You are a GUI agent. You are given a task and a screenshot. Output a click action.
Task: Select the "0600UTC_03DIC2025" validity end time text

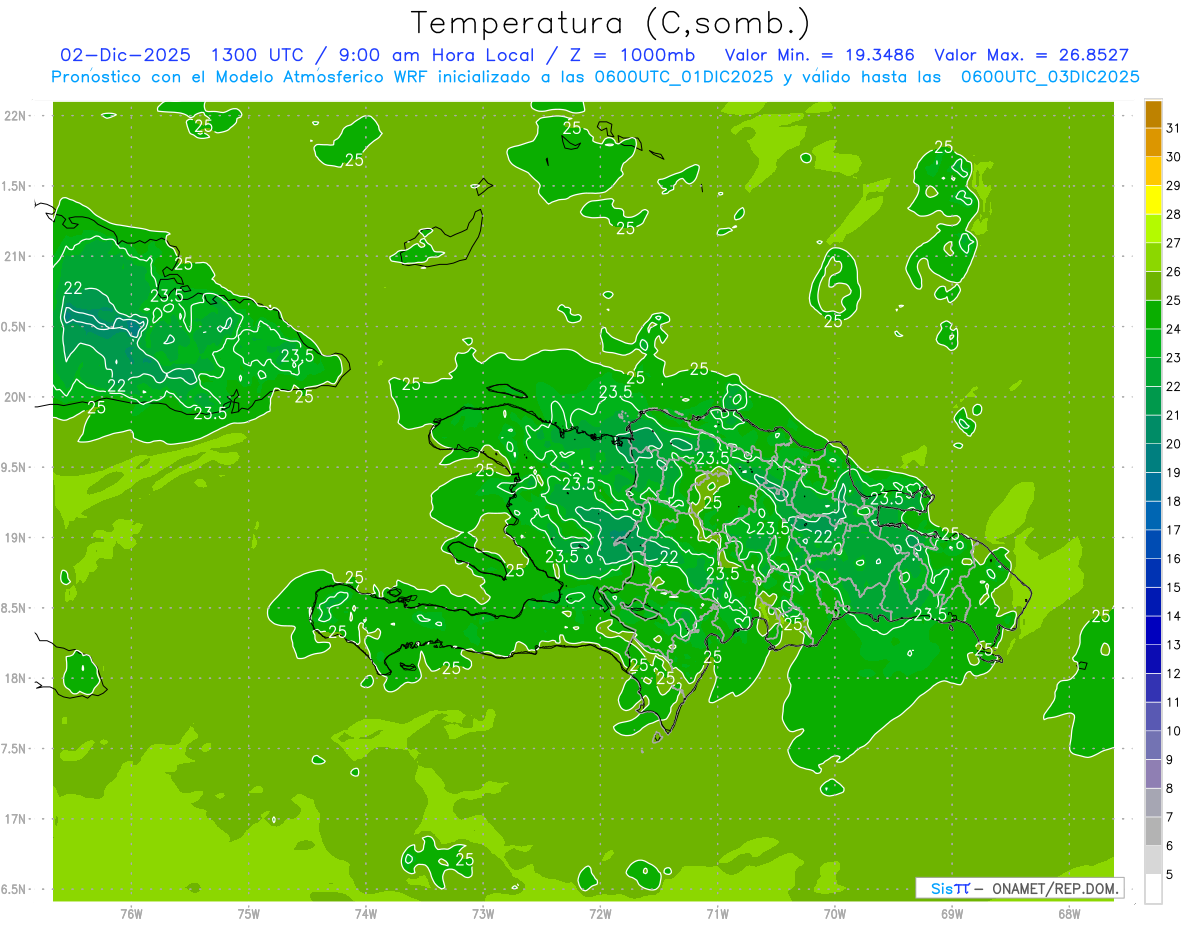point(1050,77)
